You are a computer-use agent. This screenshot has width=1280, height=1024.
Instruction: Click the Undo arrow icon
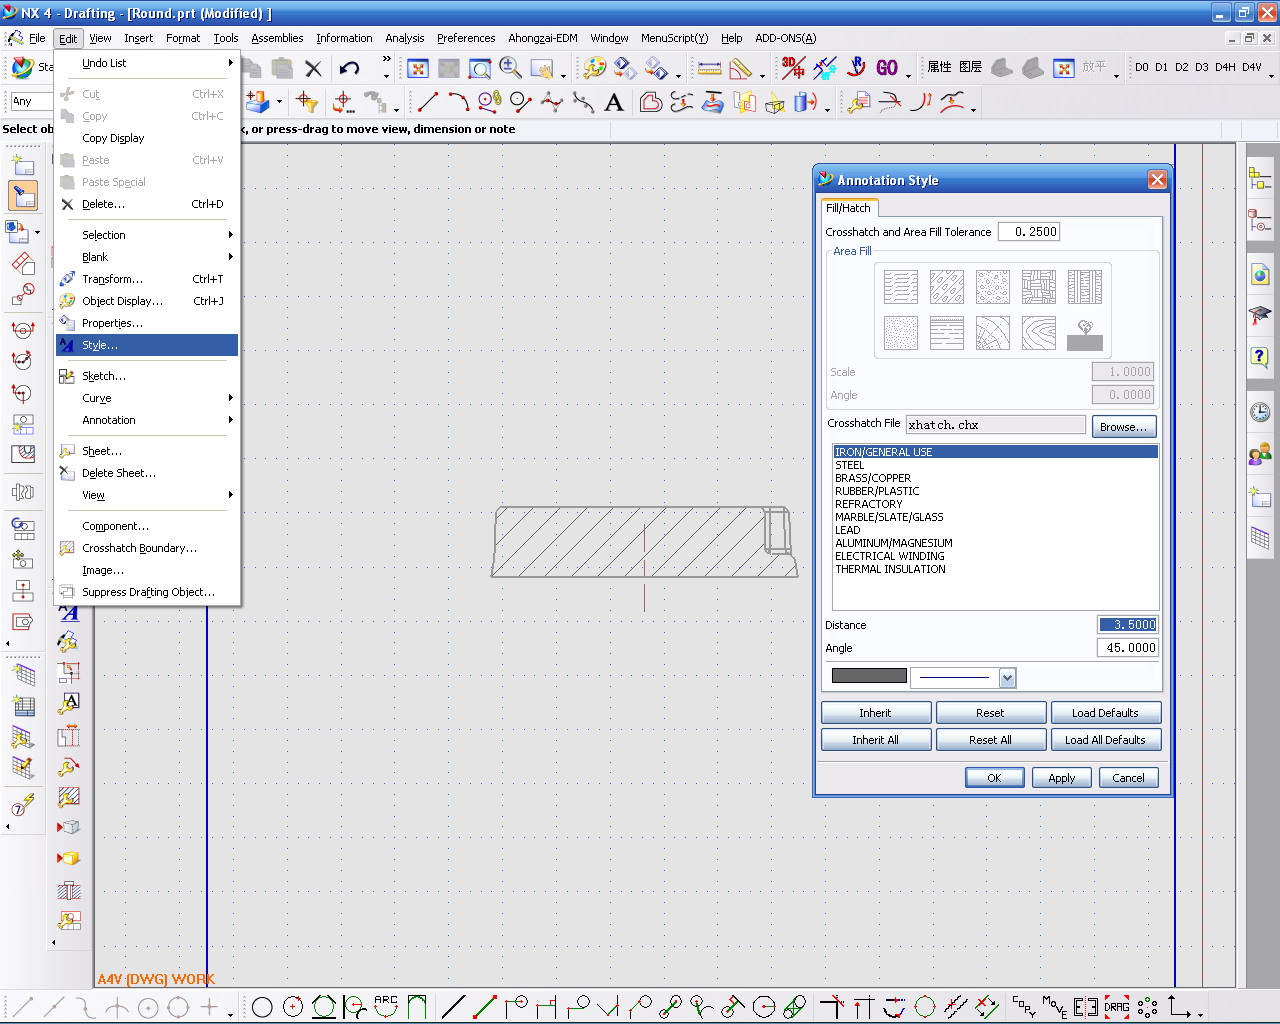pos(349,68)
